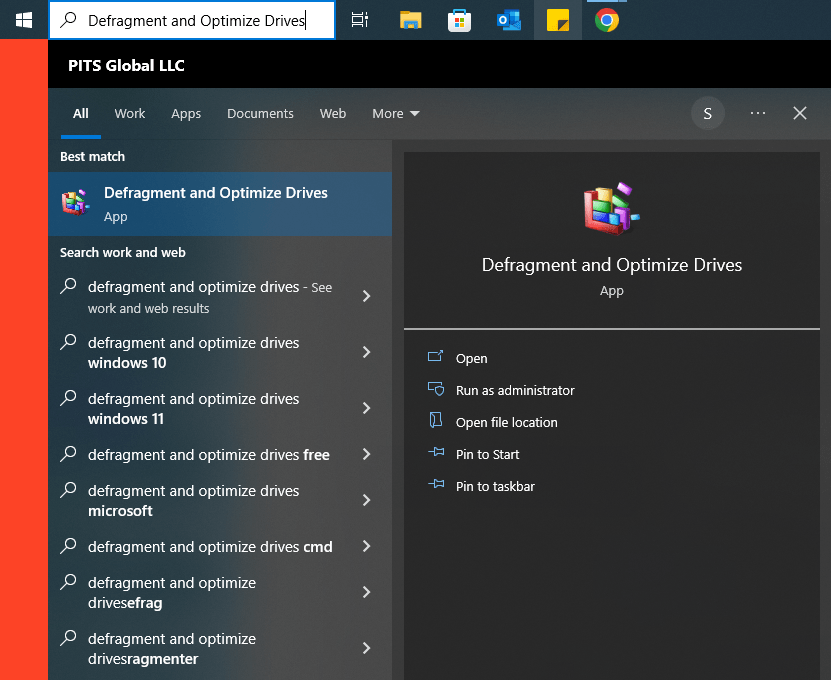Open the Windows Start menu

24,20
